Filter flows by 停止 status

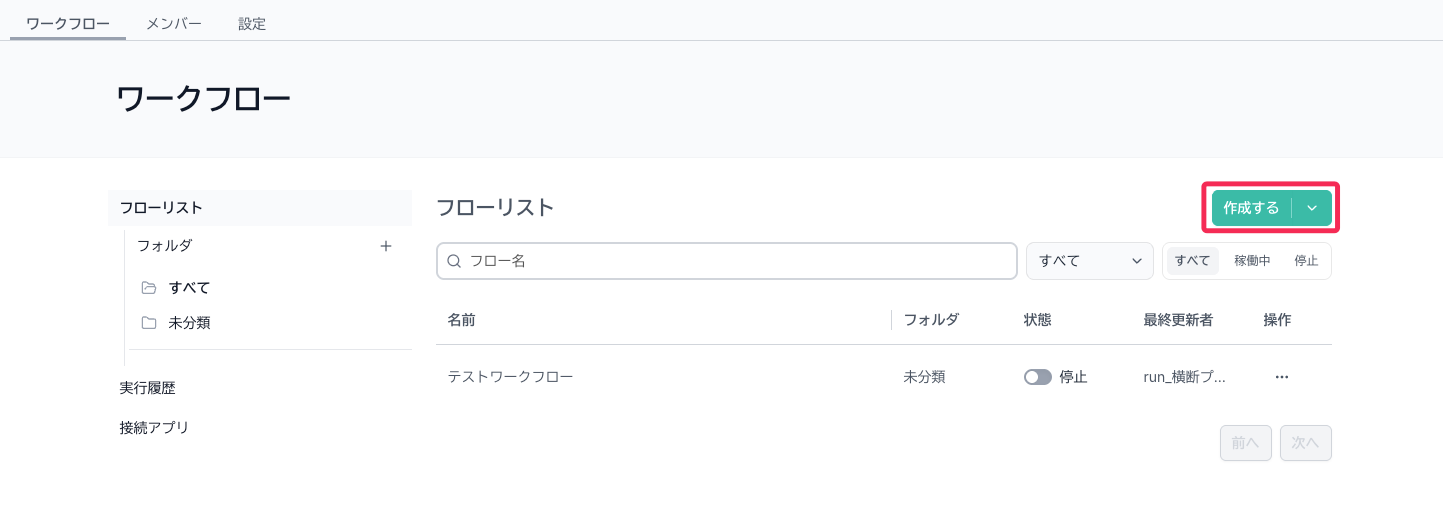click(1306, 261)
